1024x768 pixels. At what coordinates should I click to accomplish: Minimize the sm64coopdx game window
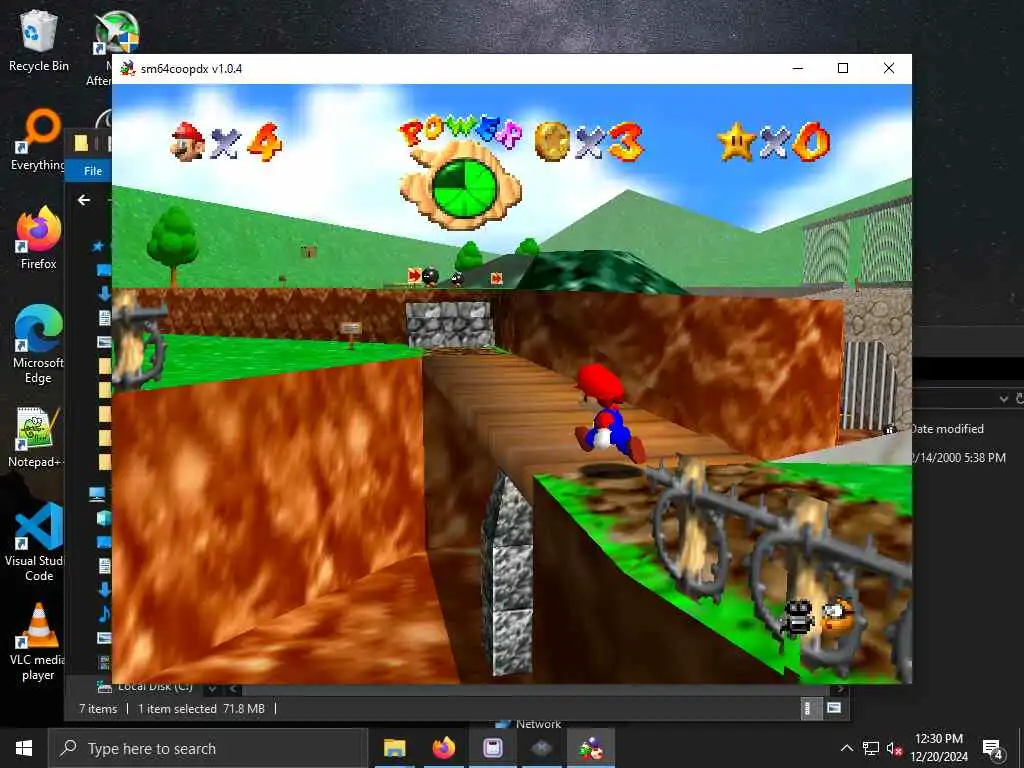point(798,68)
